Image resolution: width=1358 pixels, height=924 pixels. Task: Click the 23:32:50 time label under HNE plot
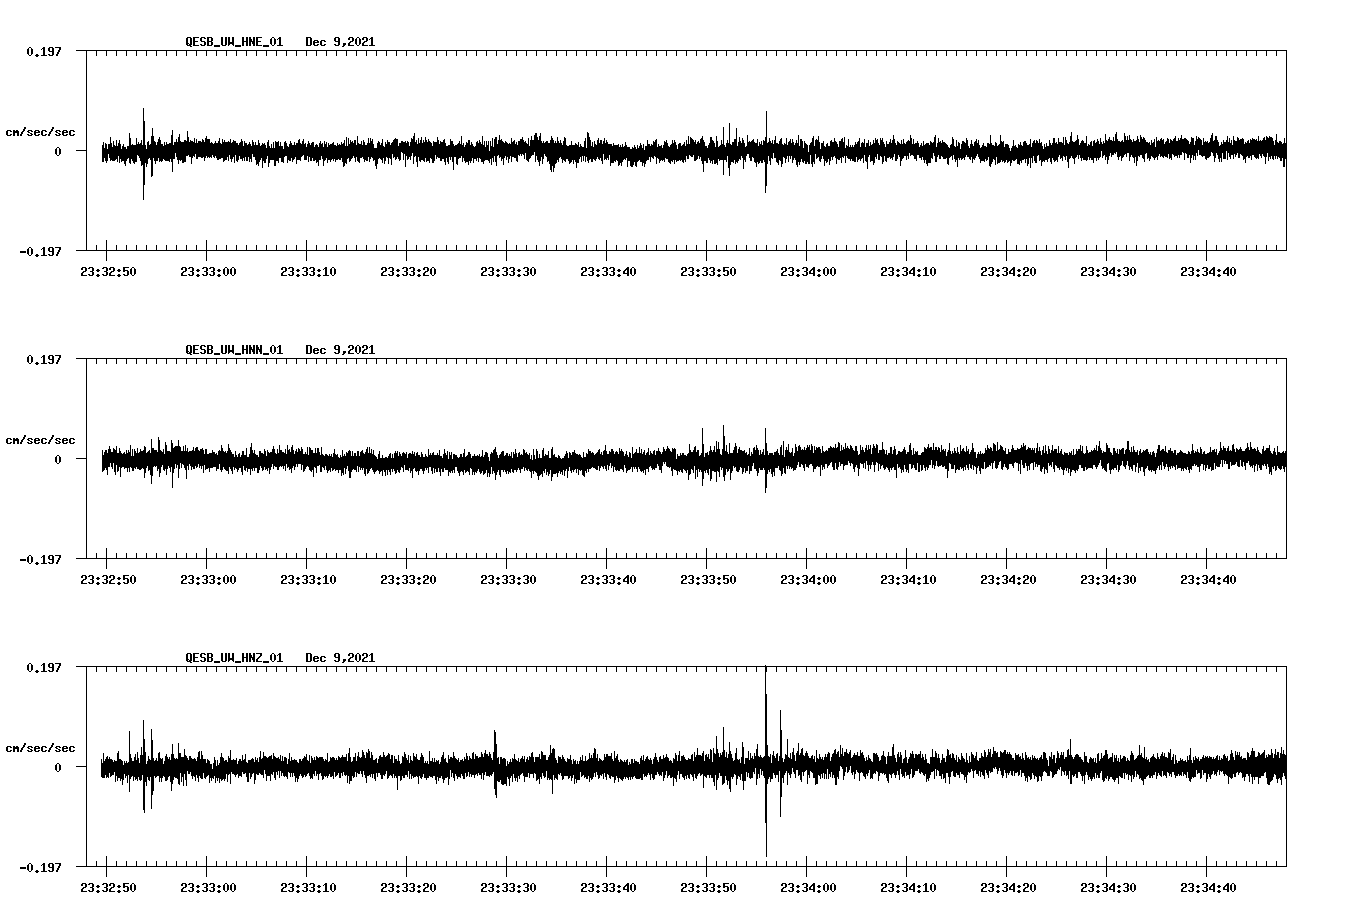pyautogui.click(x=107, y=272)
